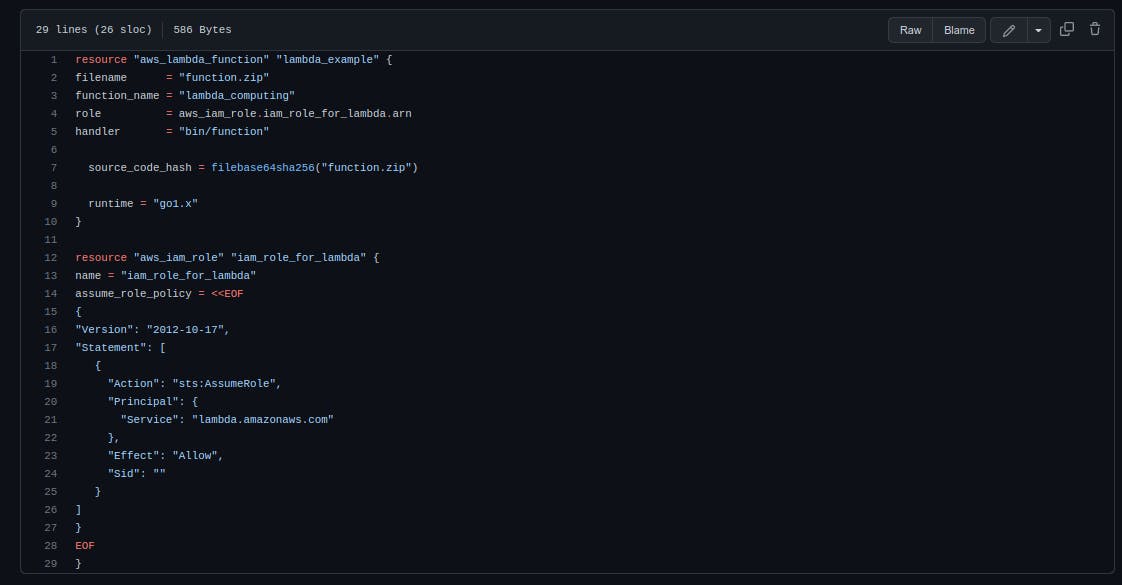Select line number 7 in the gutter

coord(54,168)
